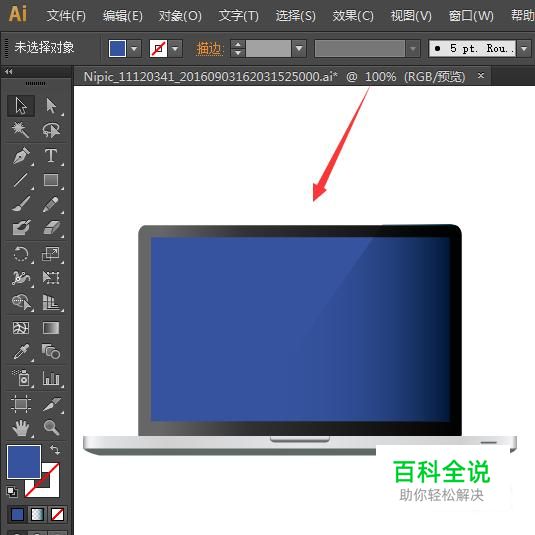The image size is (535, 535).
Task: Select the Free Transform tool
Action: pos(51,278)
